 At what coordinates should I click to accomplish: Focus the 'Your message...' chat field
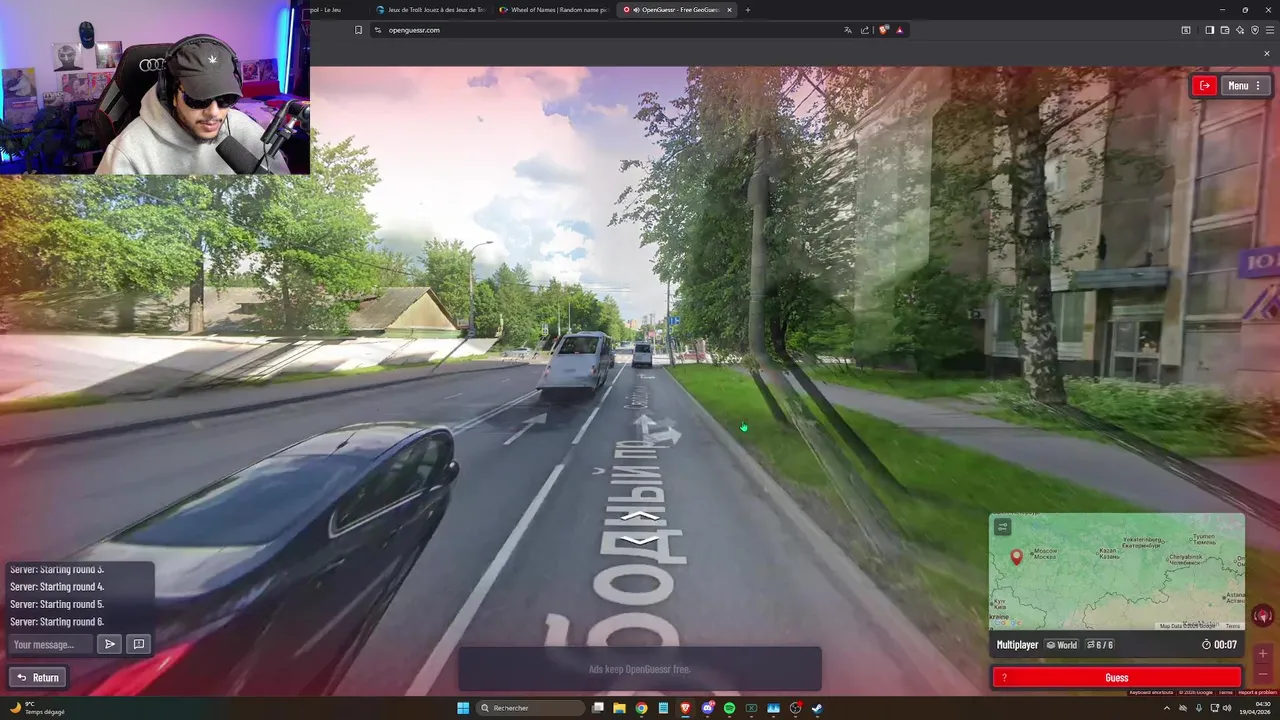51,644
